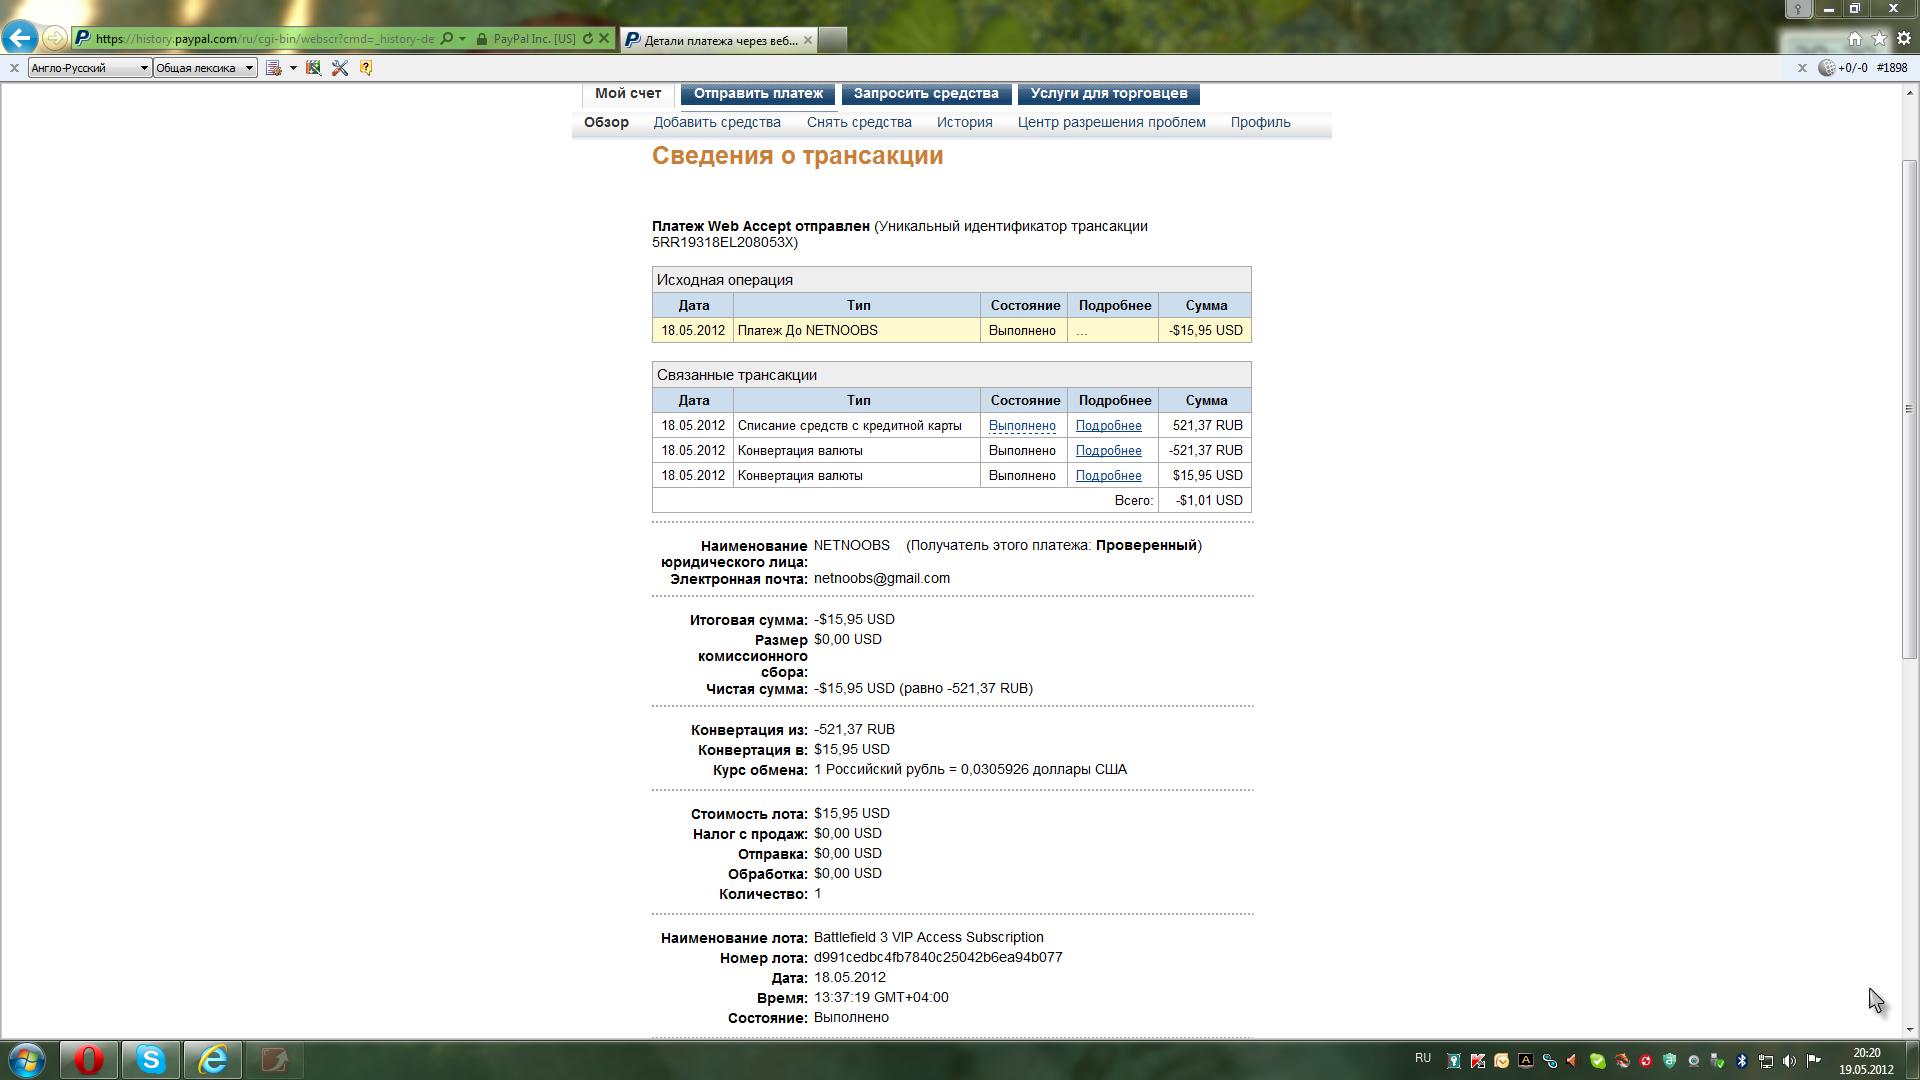Open 'Центр разрешения проблем' link
This screenshot has height=1080, width=1920.
click(x=1112, y=122)
